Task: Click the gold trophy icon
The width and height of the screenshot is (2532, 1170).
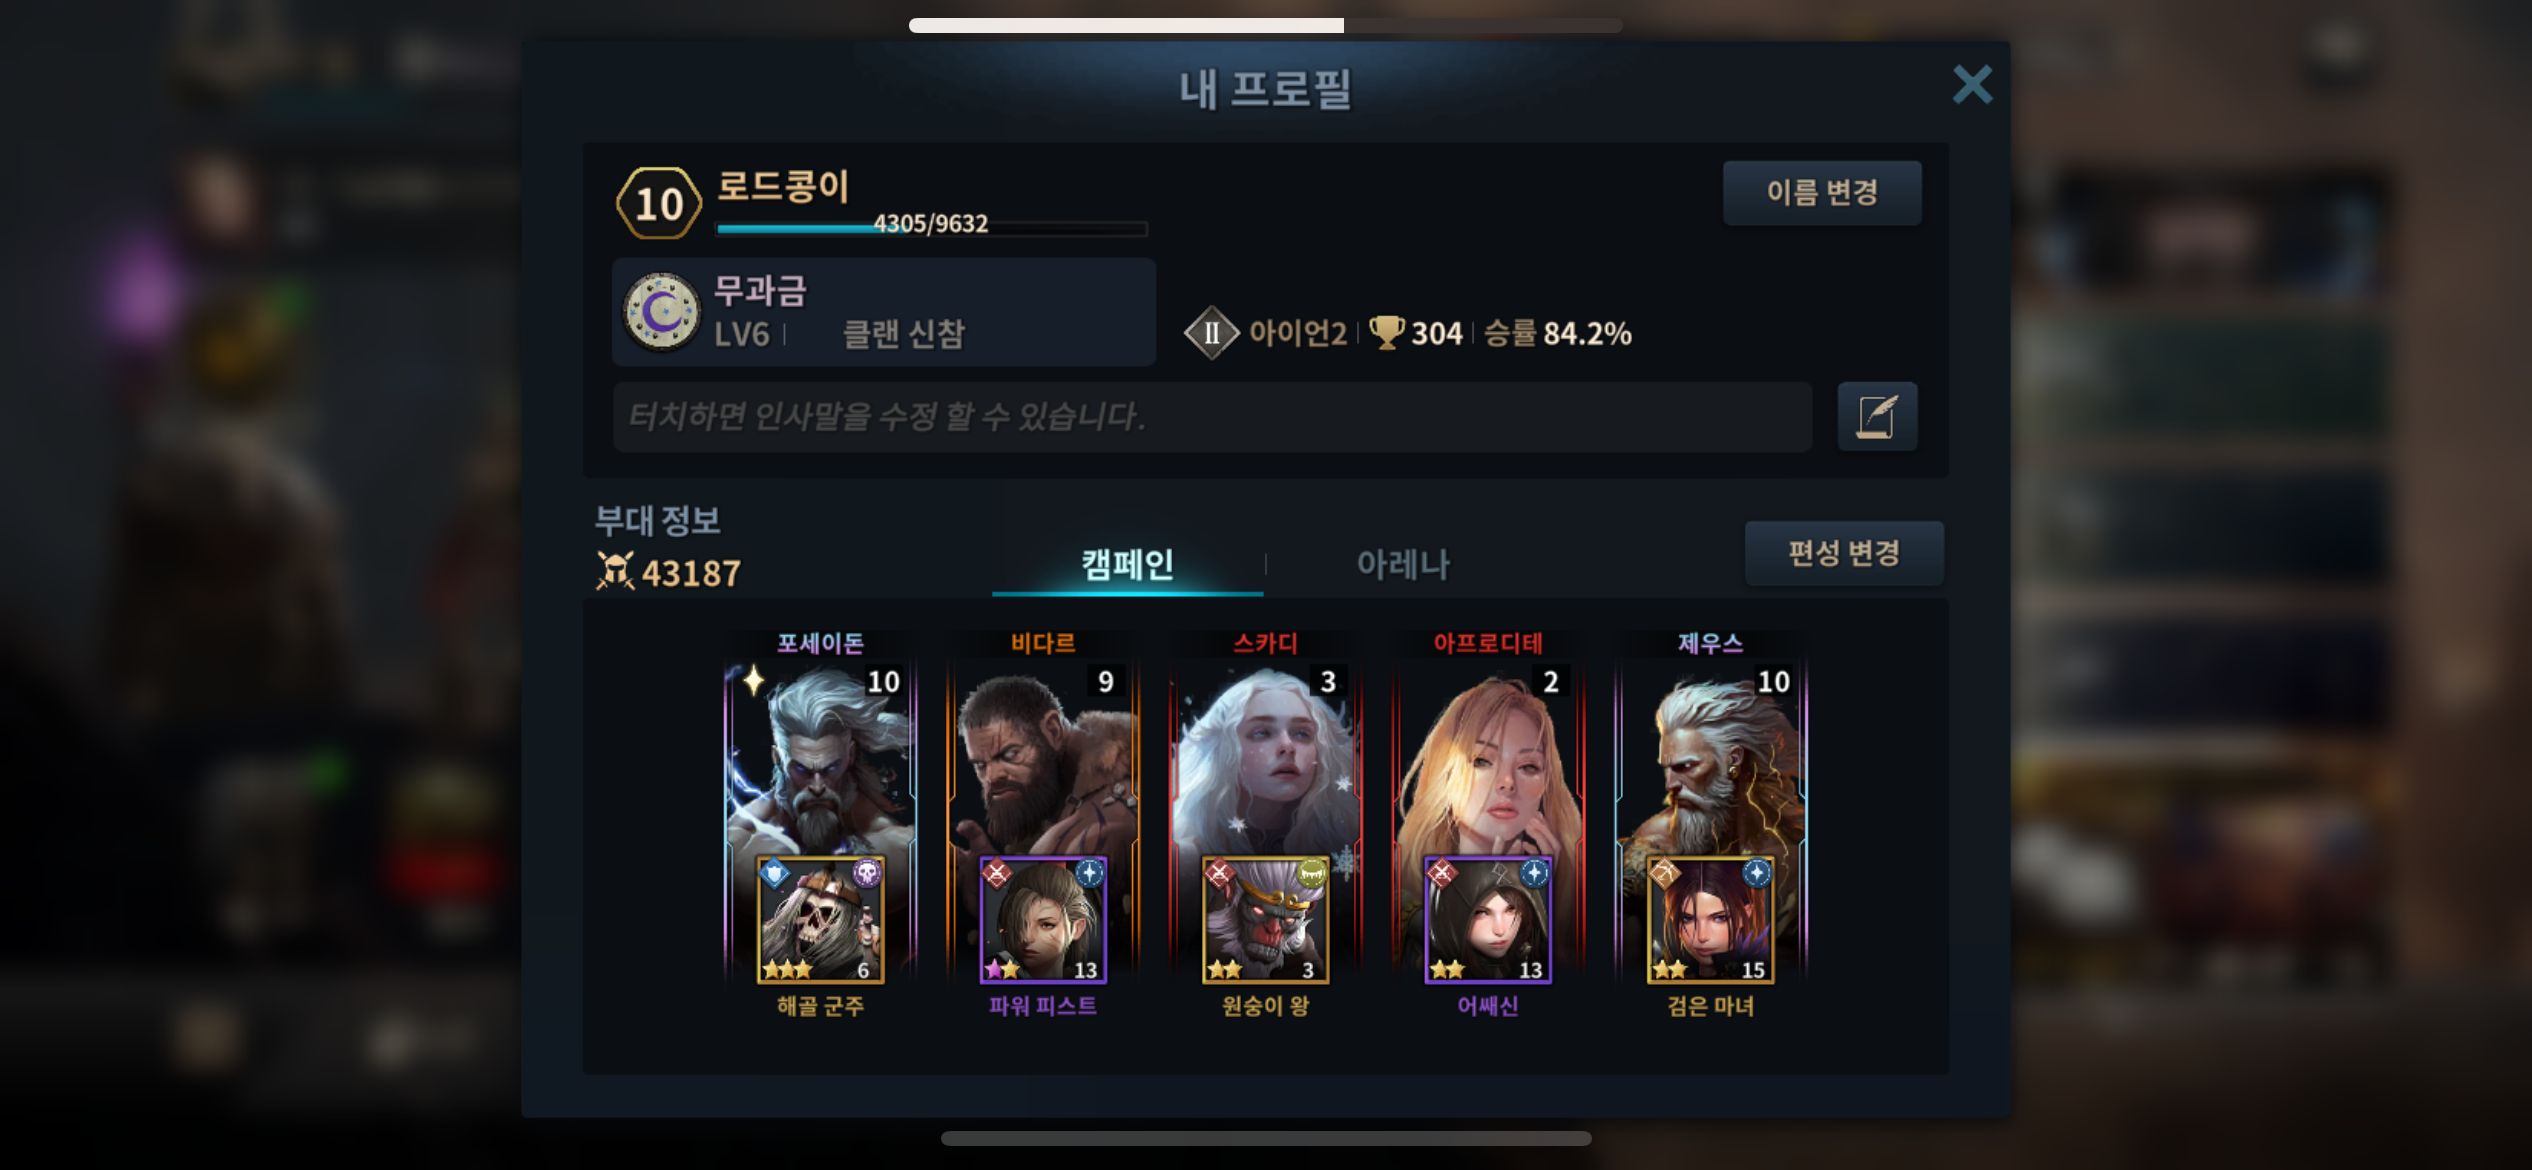Action: (1386, 332)
